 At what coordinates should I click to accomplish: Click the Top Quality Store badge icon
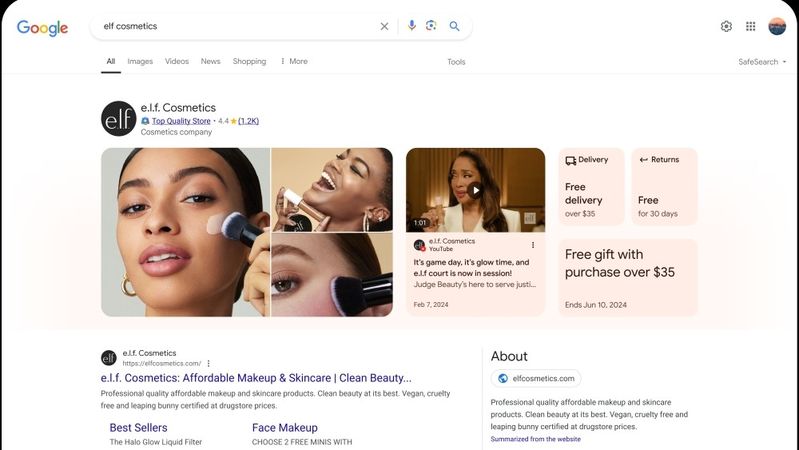coord(145,121)
